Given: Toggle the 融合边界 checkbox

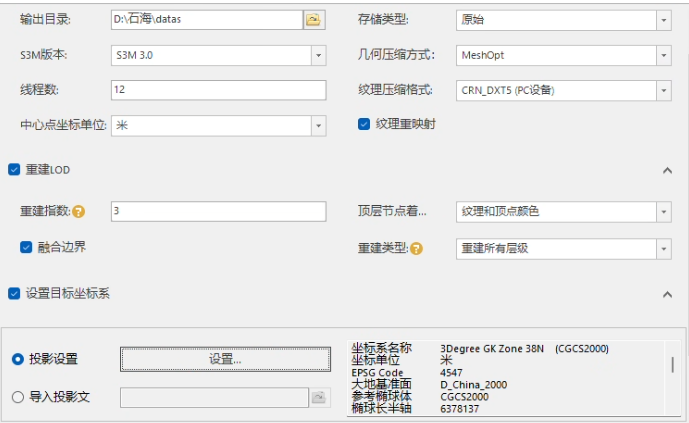Looking at the screenshot, I should 27,246.
